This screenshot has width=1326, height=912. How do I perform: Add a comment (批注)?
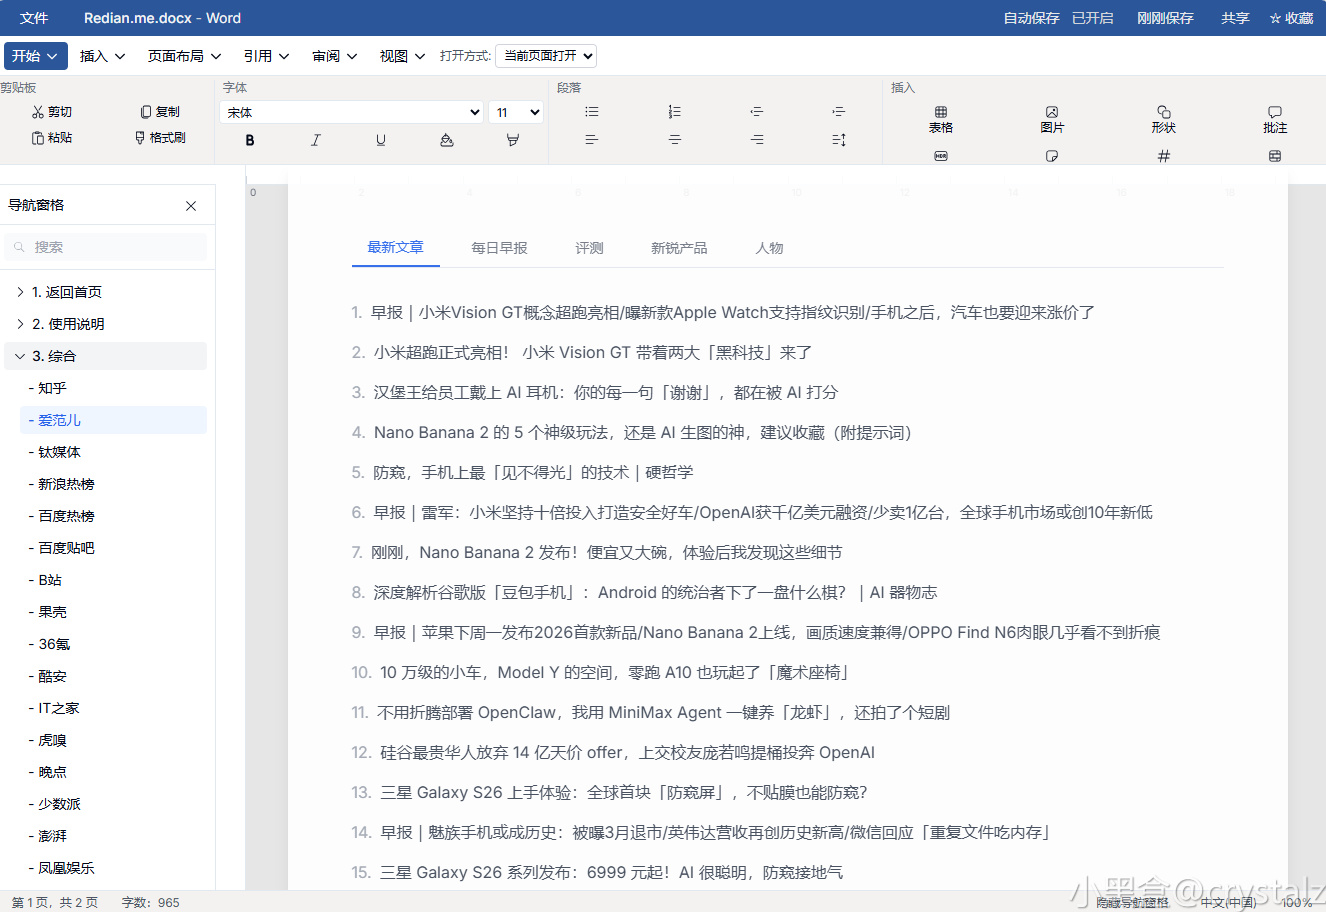click(1275, 119)
